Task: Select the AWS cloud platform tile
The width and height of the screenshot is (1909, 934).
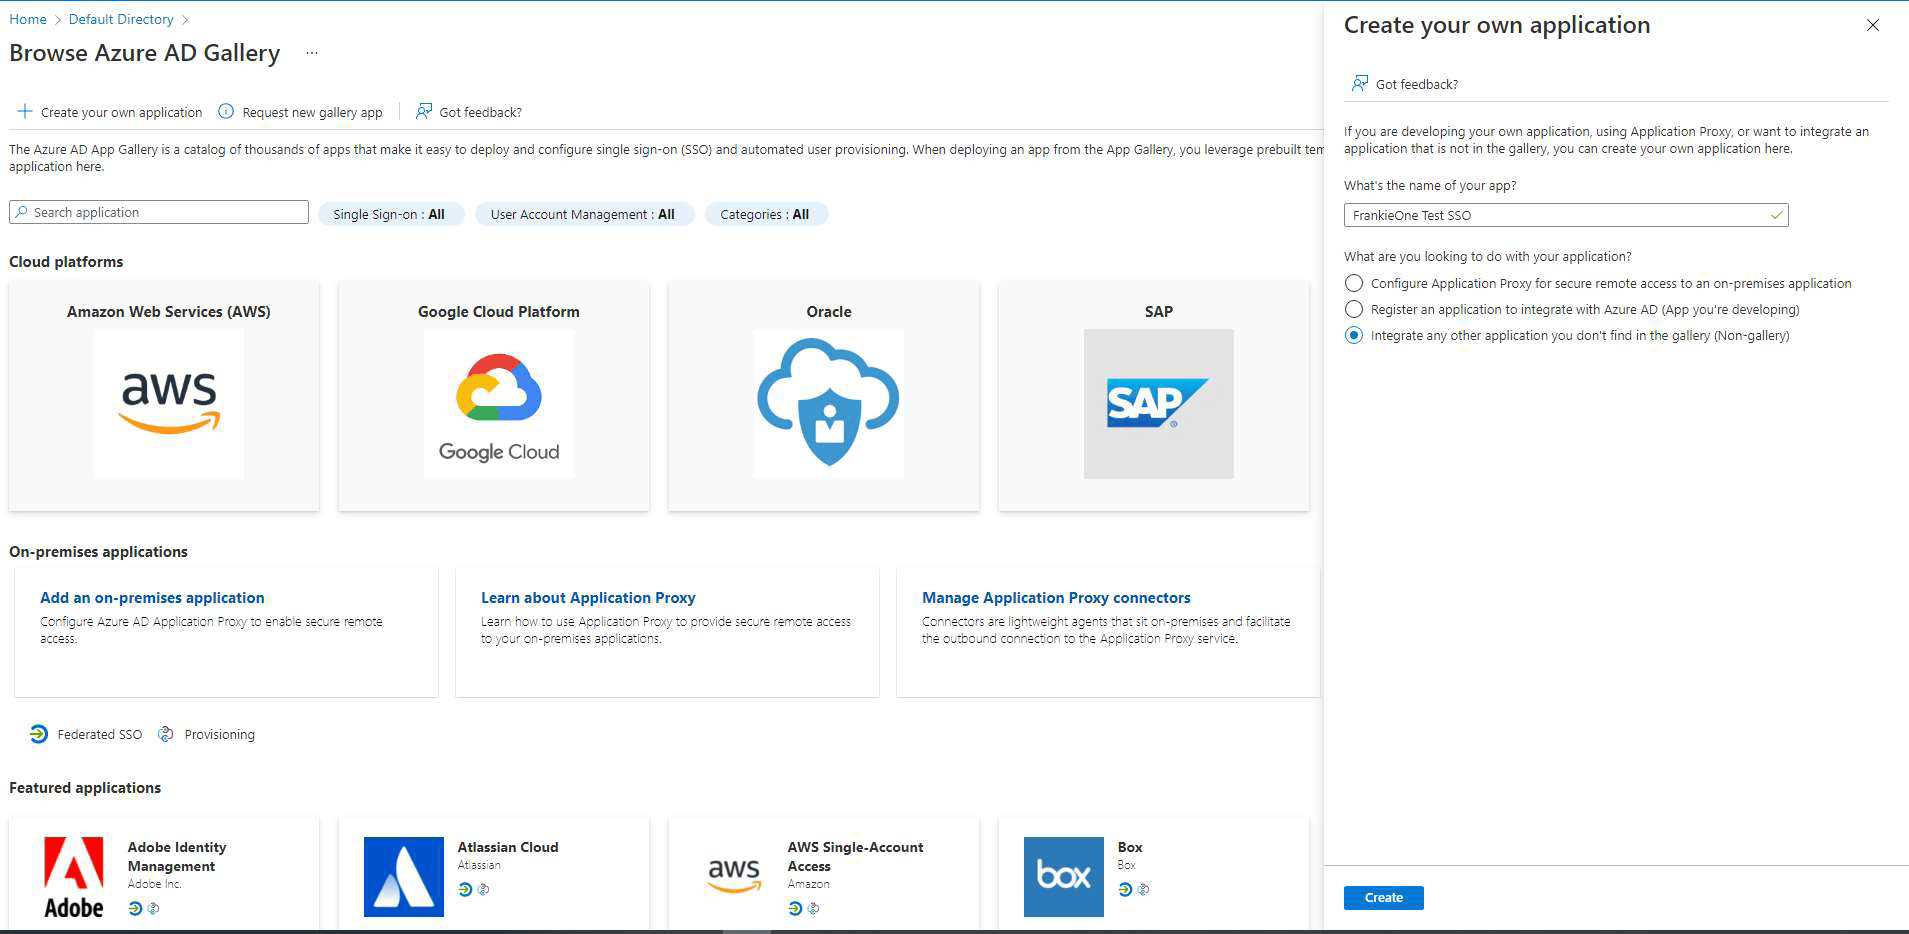Action: [166, 404]
